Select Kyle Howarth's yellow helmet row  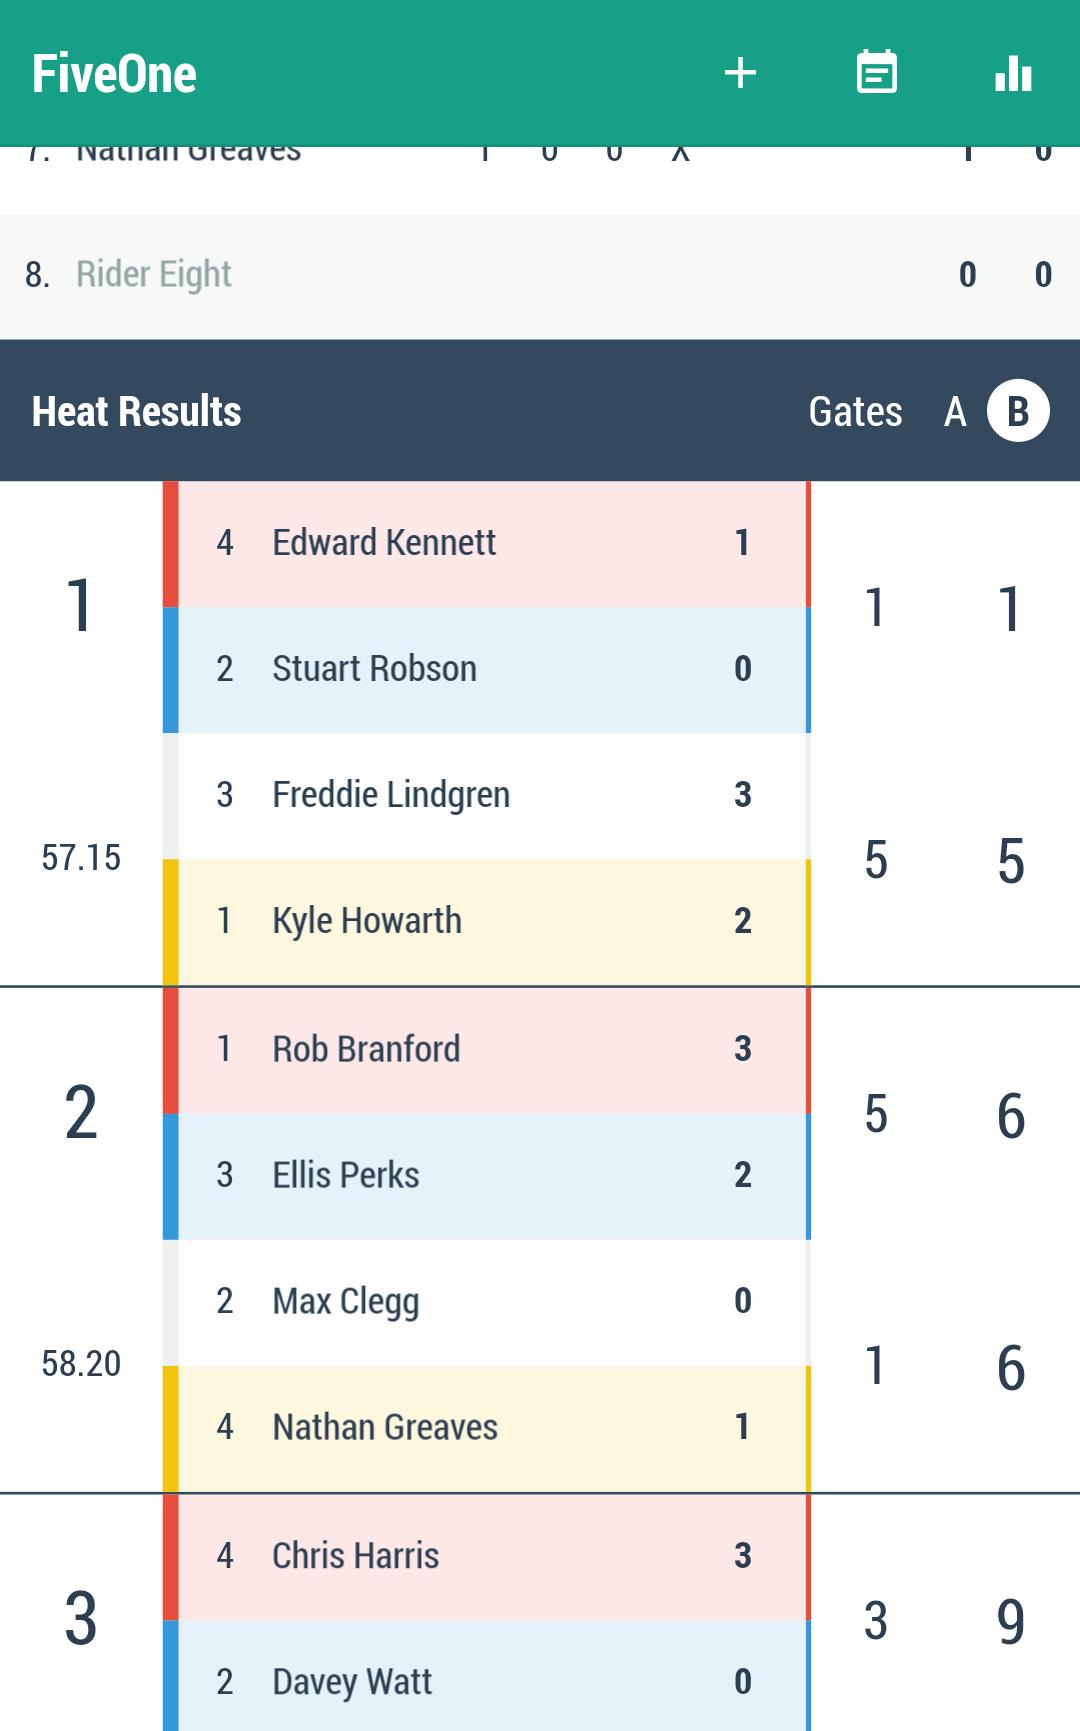point(486,921)
